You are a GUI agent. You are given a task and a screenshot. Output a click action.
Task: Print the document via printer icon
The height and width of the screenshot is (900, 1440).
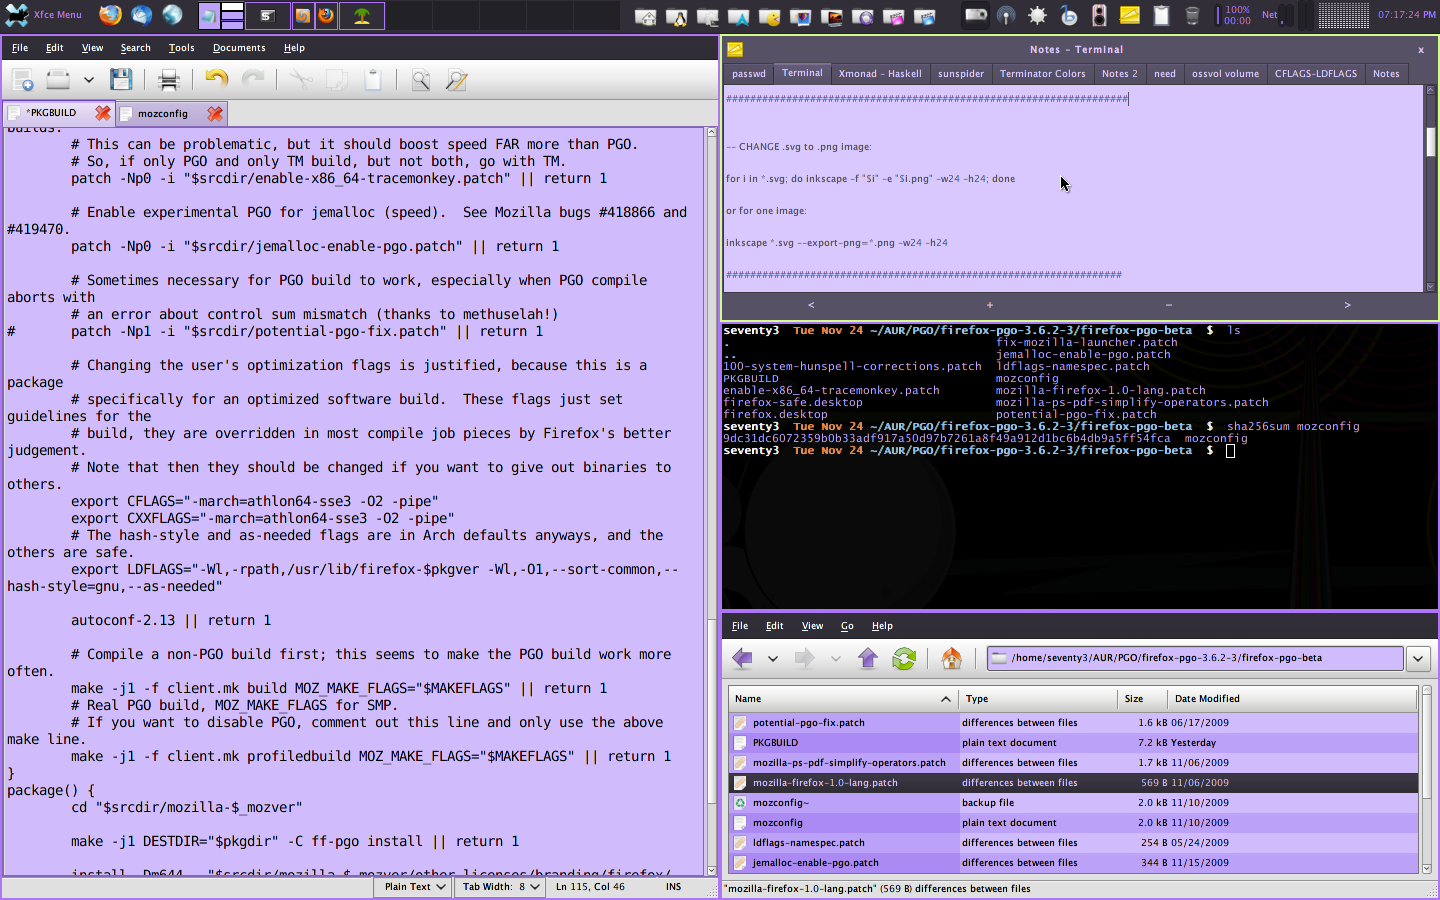point(169,80)
